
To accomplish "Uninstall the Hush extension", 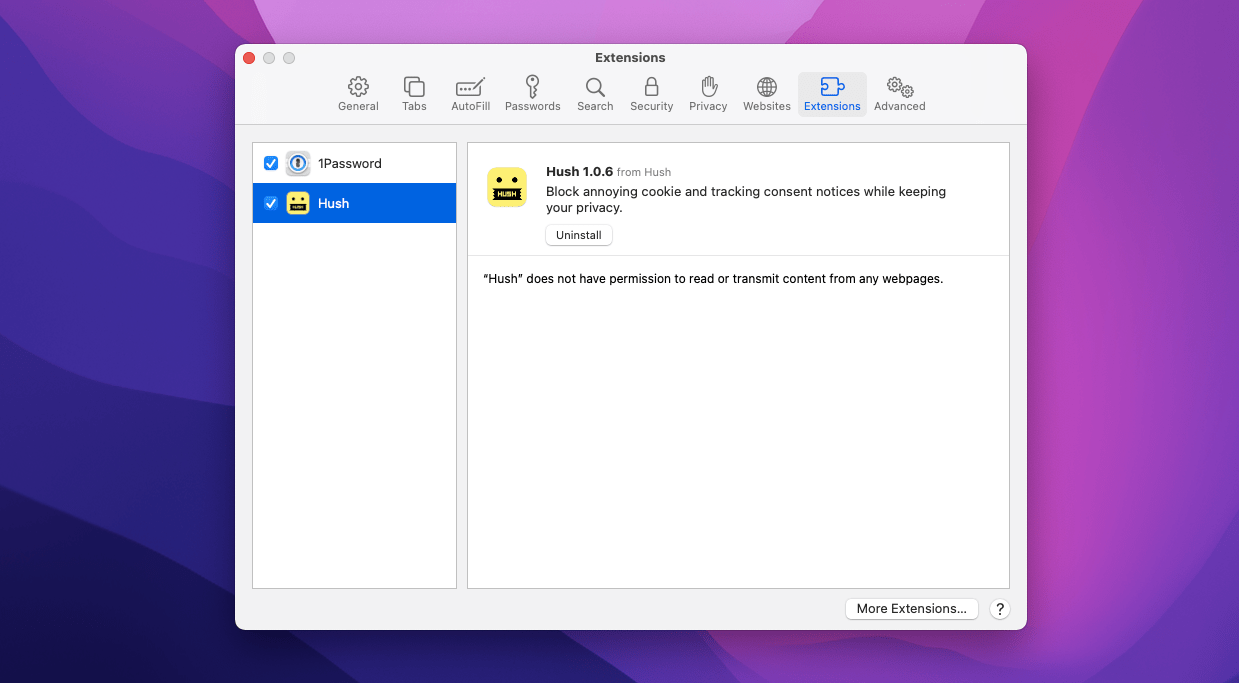I will pyautogui.click(x=578, y=235).
